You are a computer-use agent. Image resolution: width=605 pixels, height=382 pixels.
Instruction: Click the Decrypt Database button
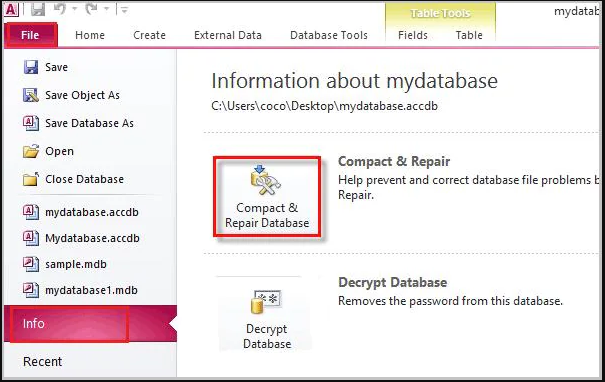point(267,319)
